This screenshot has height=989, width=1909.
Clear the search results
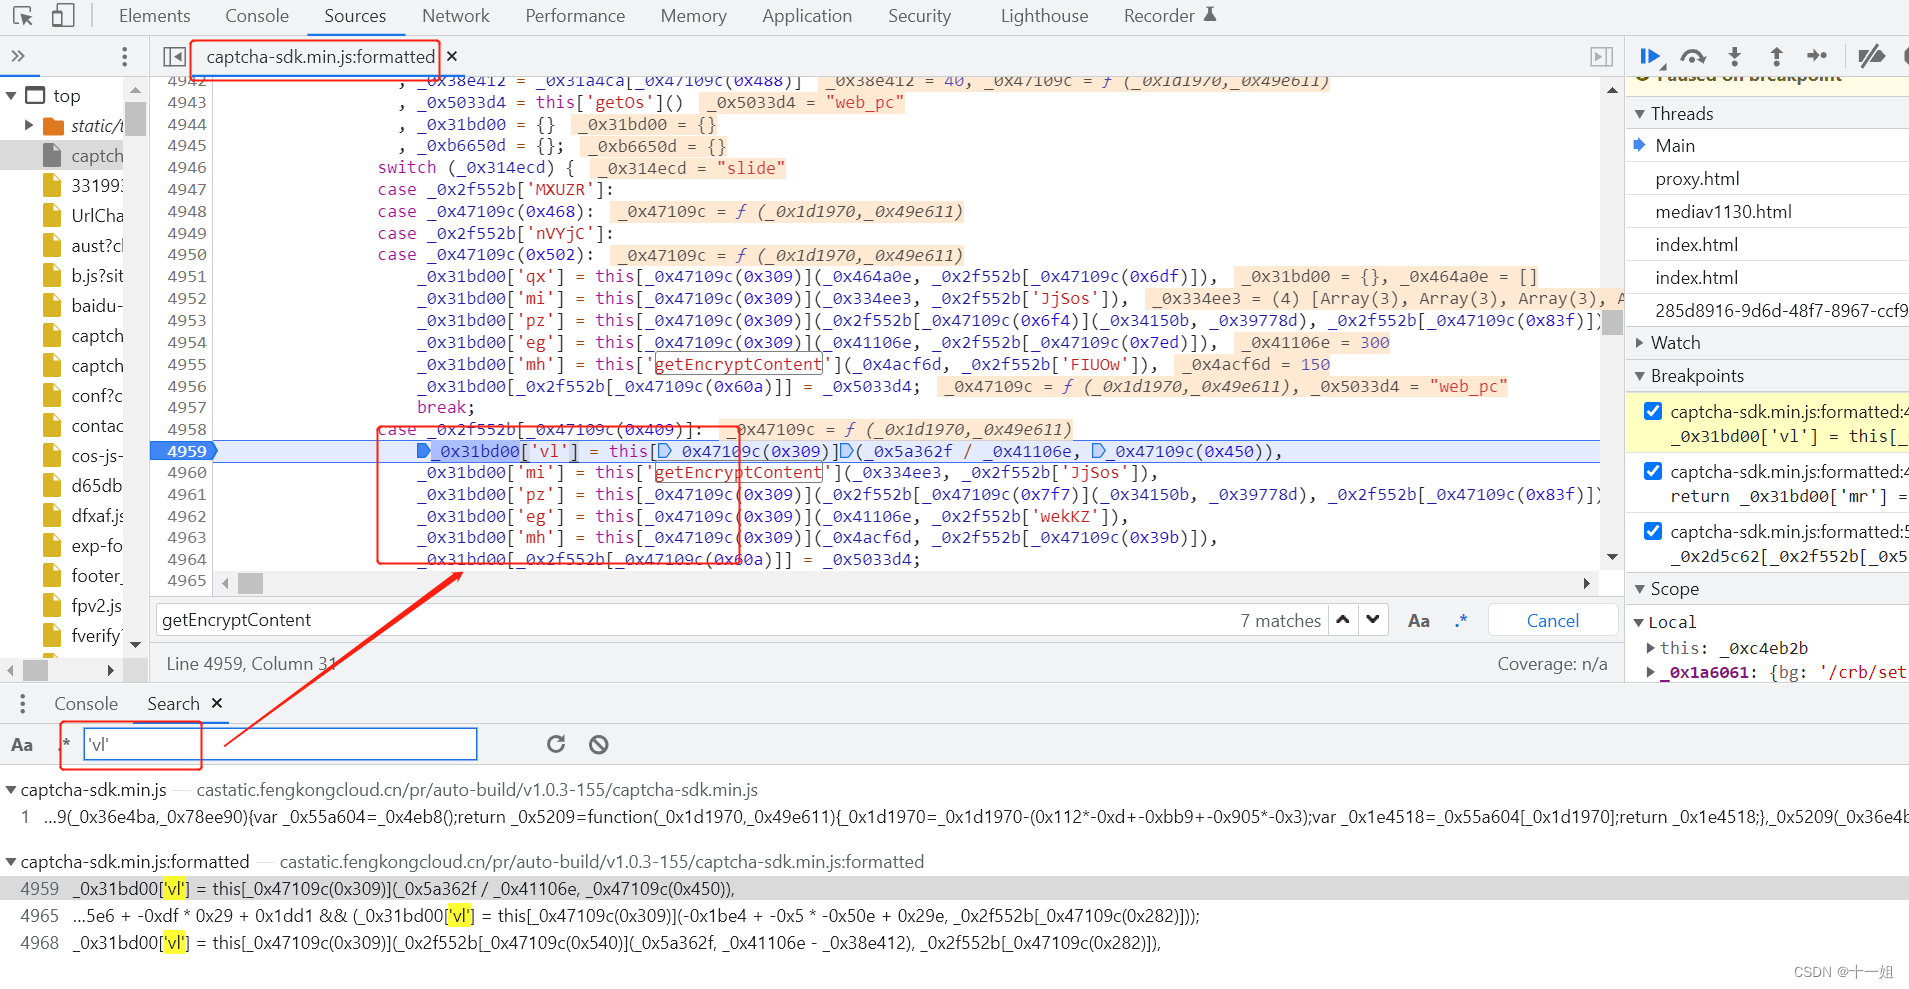point(598,744)
